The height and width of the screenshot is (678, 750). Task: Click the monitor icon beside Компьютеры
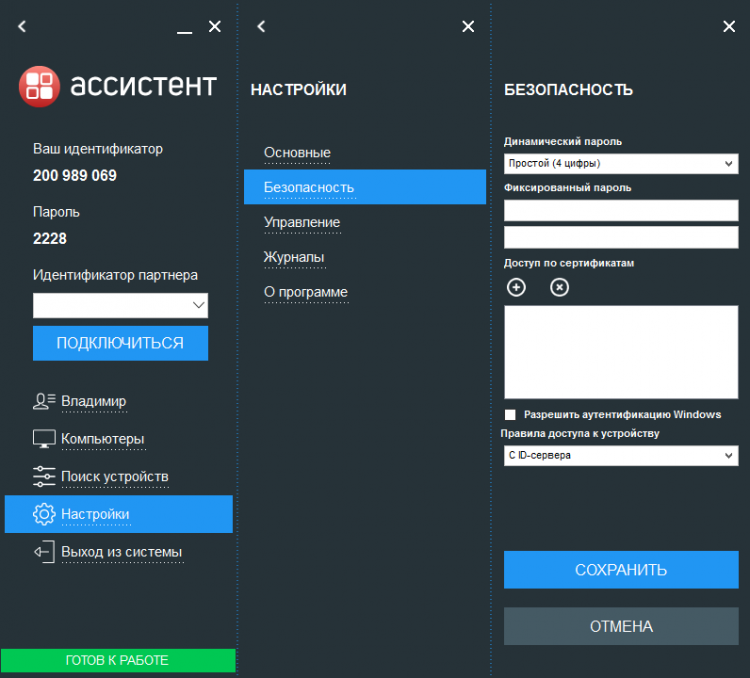point(43,439)
